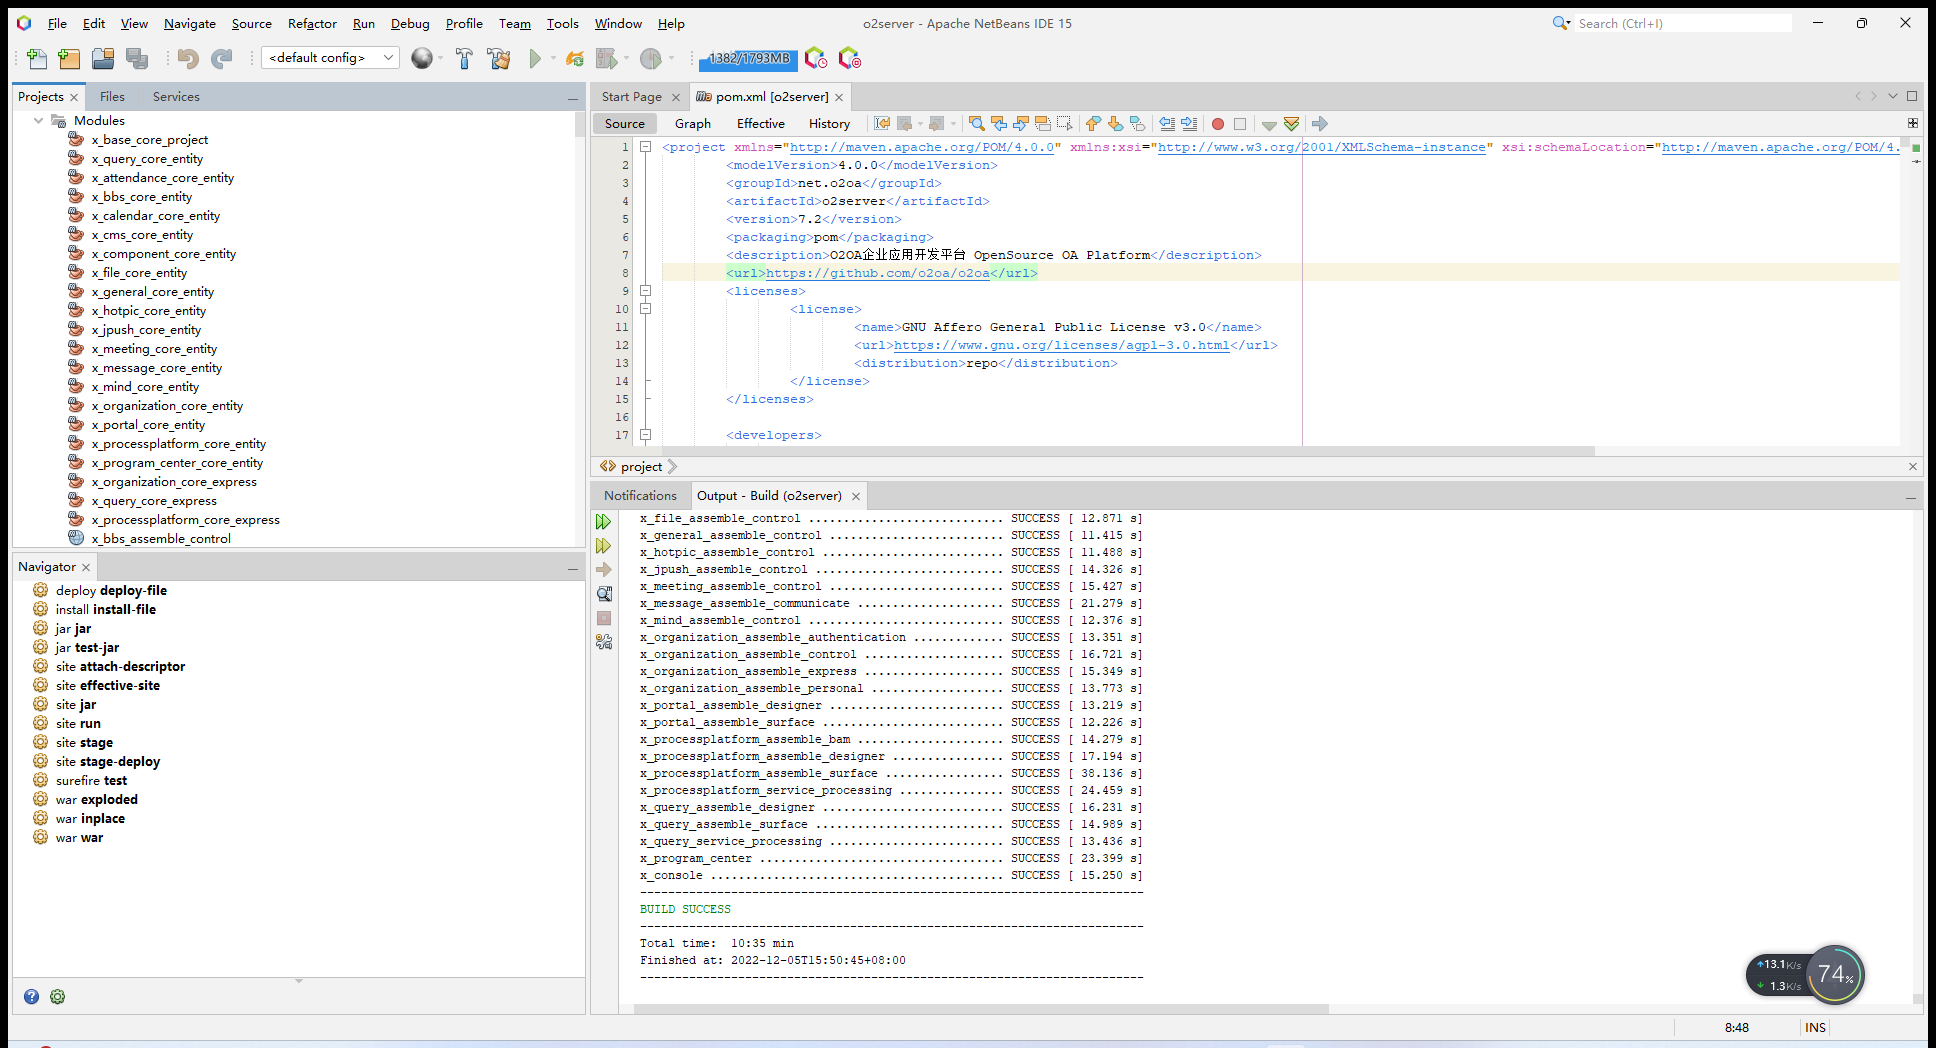
Task: Toggle bookmark in editor toolbar
Action: point(1137,124)
